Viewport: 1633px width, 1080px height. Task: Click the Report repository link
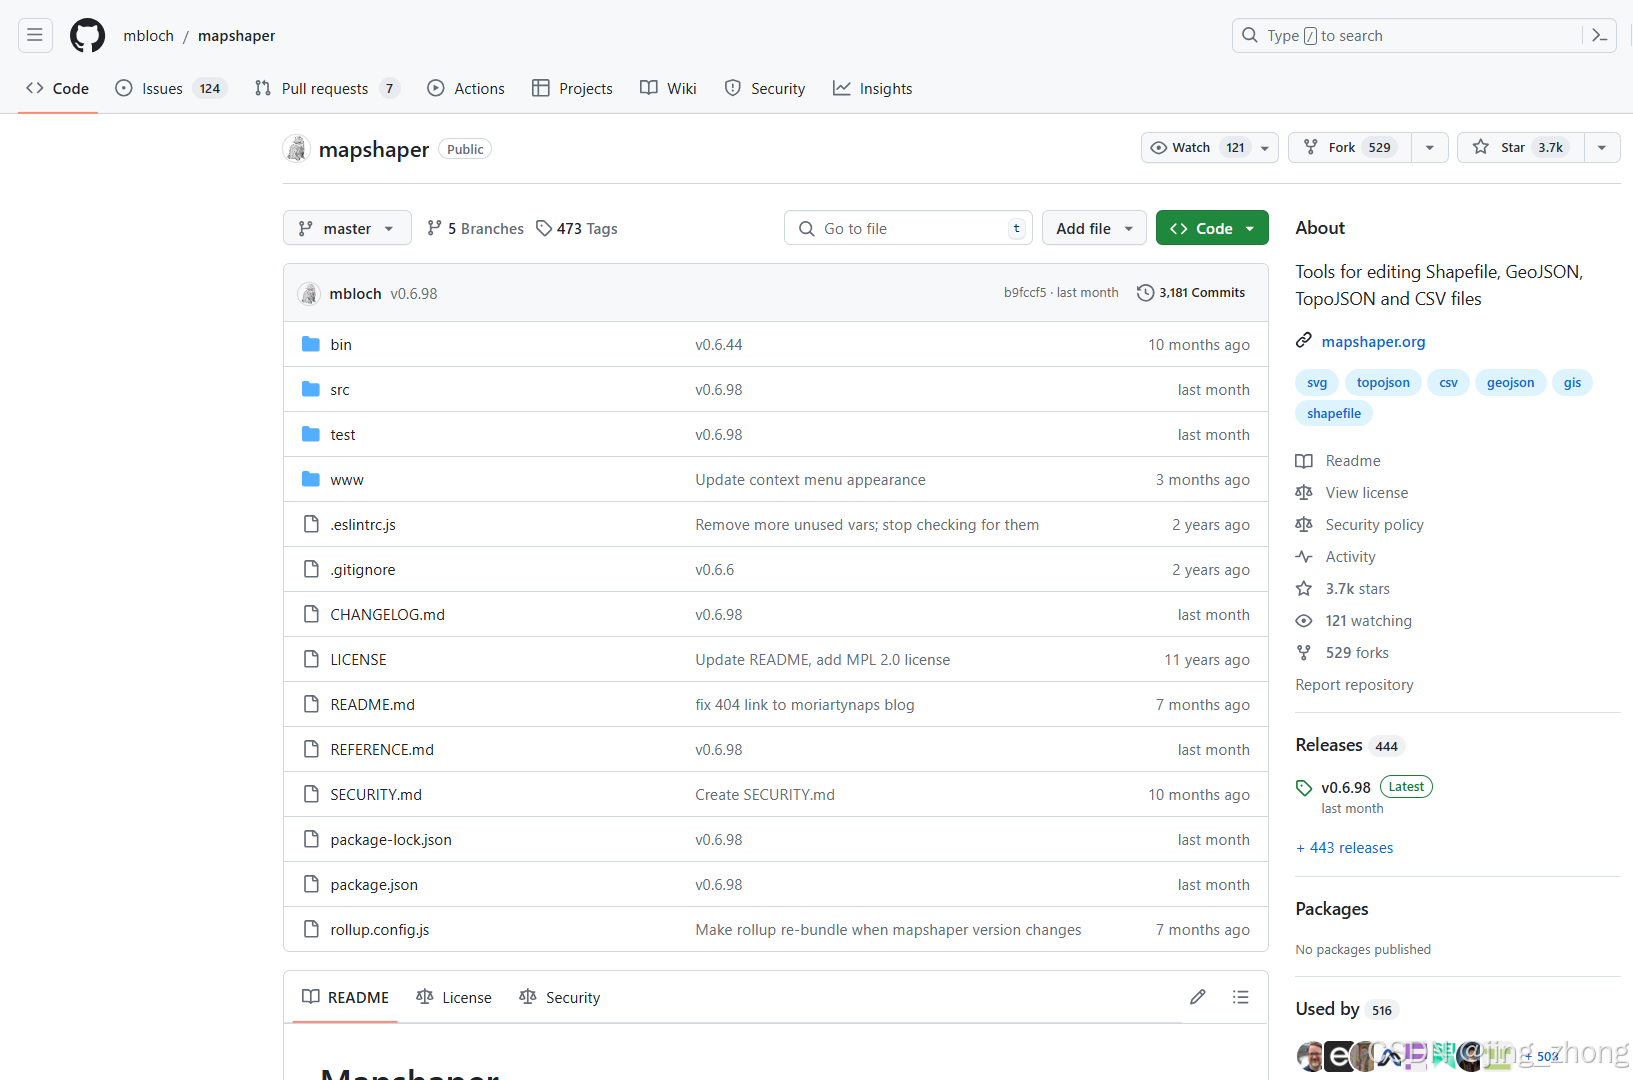click(x=1354, y=685)
